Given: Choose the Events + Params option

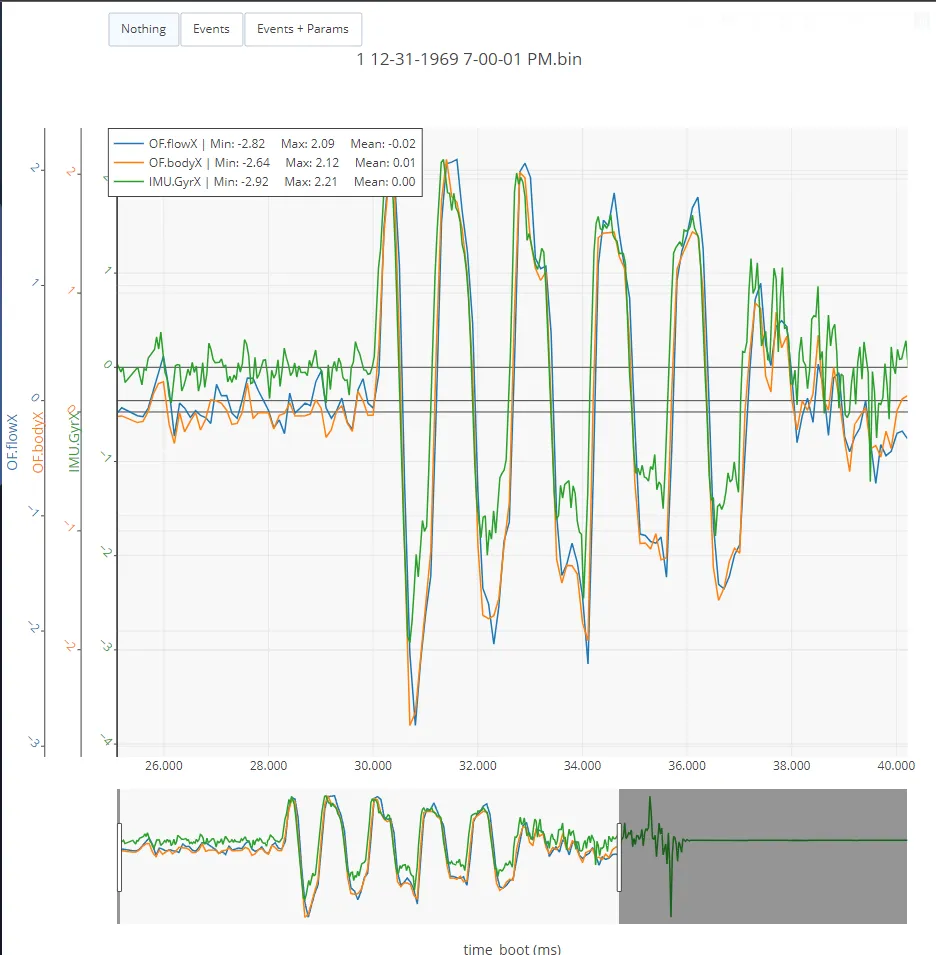Looking at the screenshot, I should pyautogui.click(x=303, y=29).
